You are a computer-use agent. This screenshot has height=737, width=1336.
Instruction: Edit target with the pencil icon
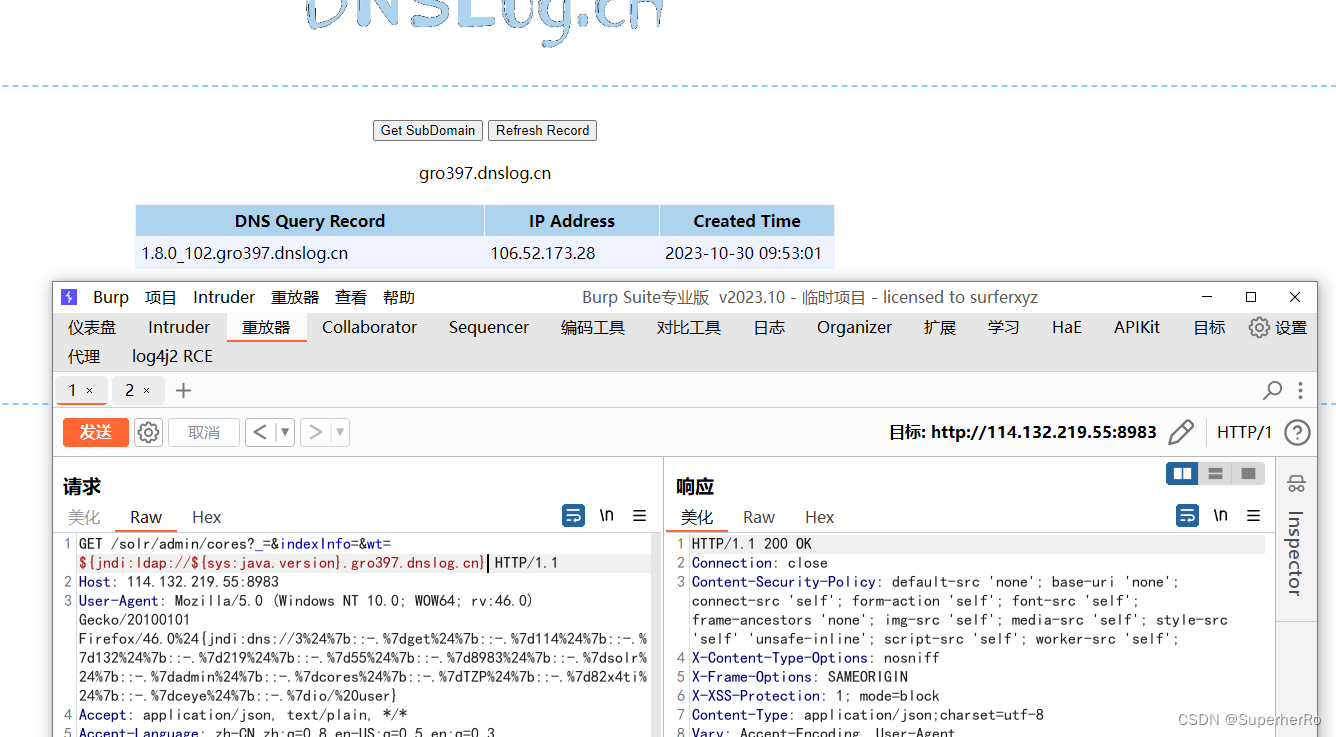click(1181, 432)
